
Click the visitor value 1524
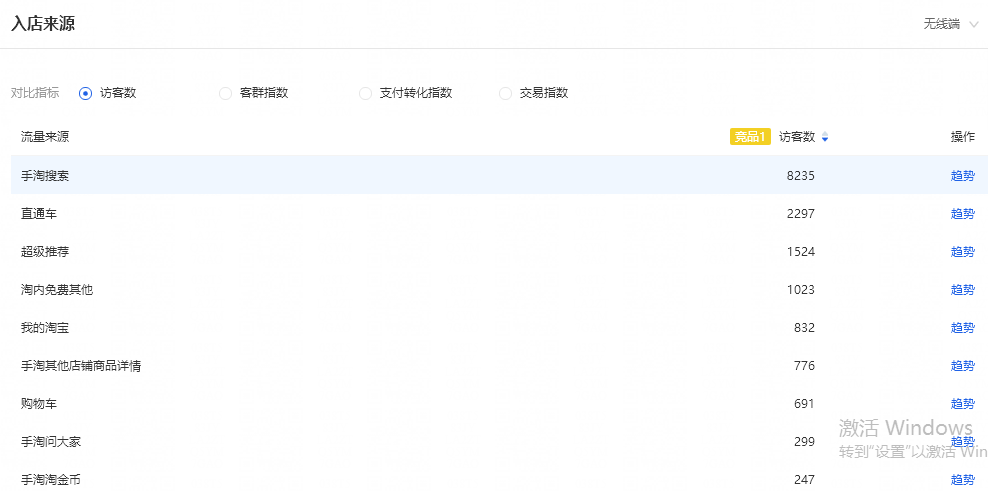(801, 251)
